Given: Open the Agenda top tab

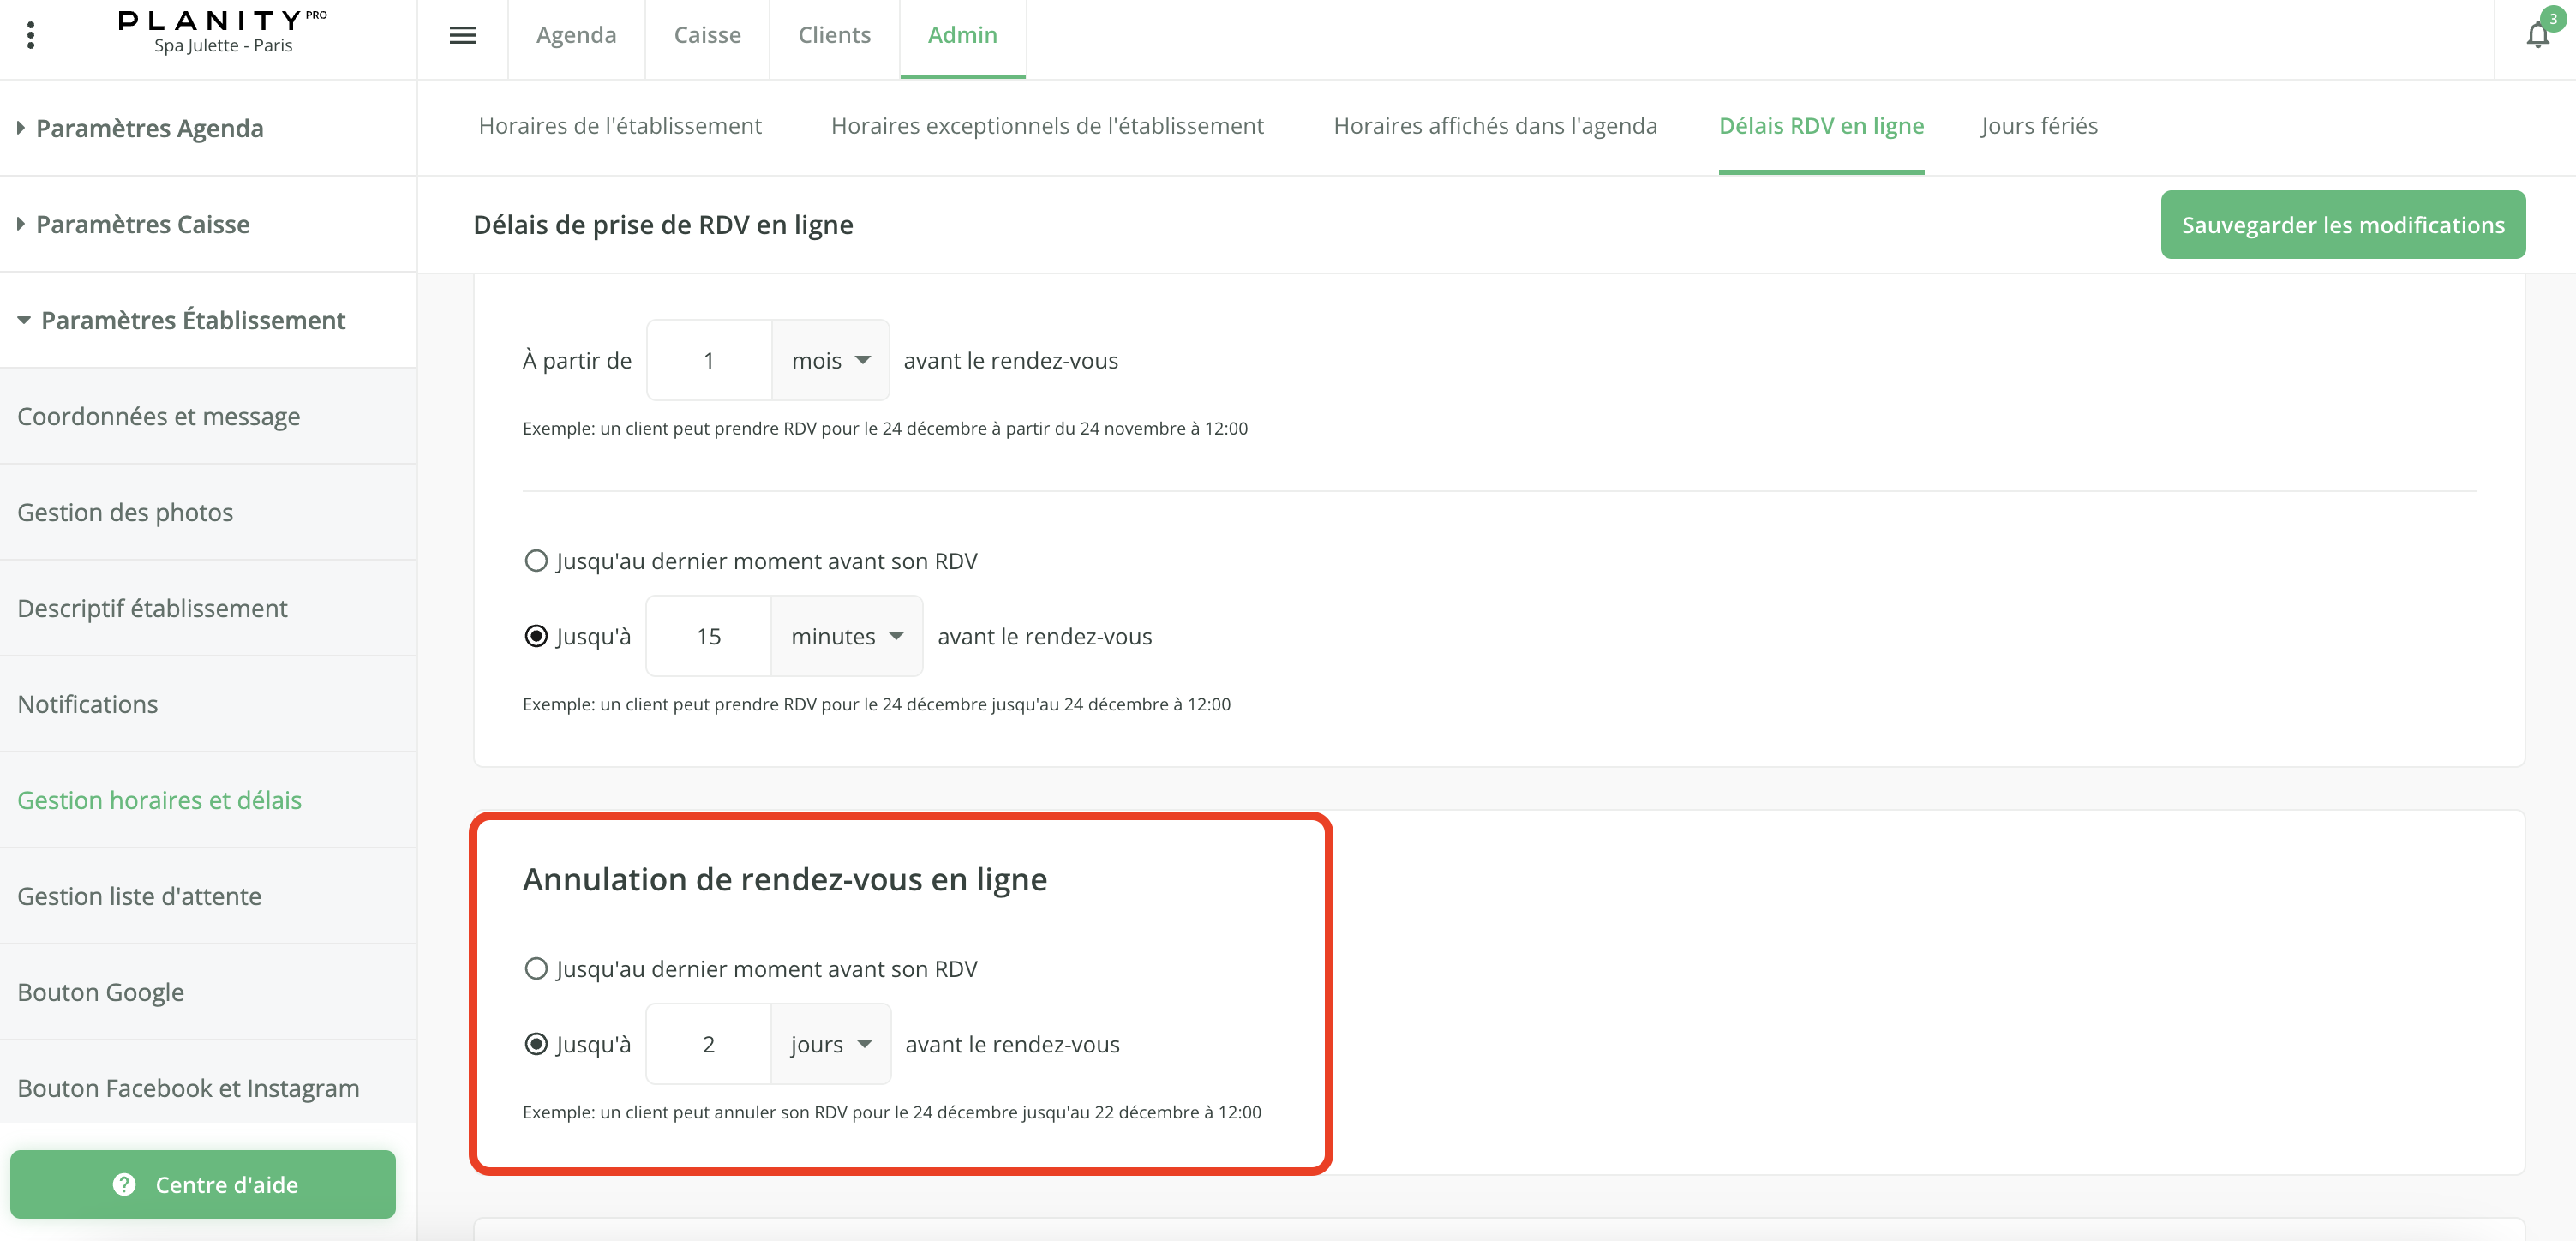Looking at the screenshot, I should tap(576, 35).
